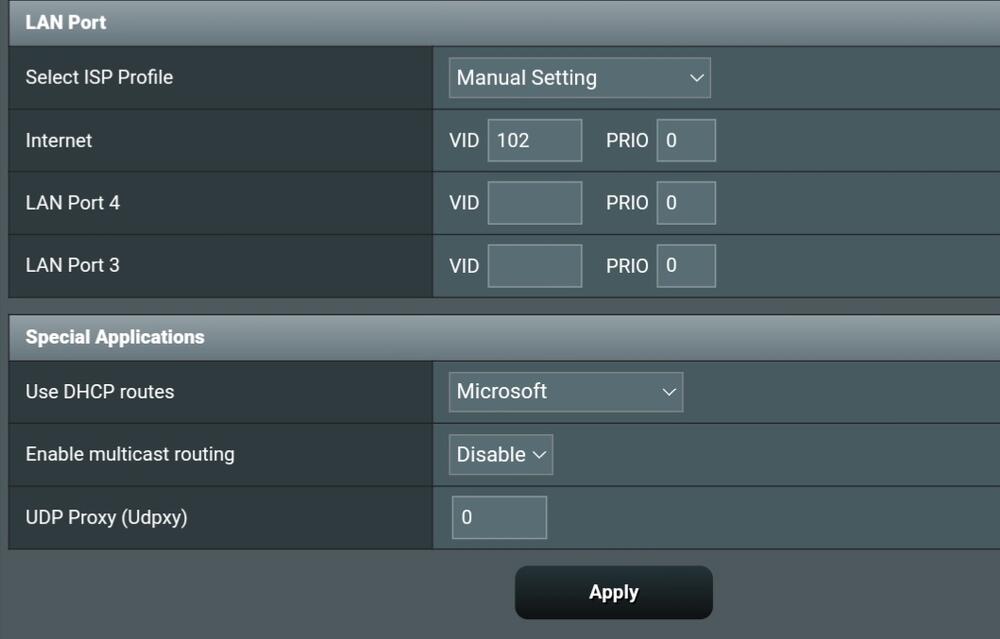Click the Internet row label
The width and height of the screenshot is (1000, 639).
click(59, 141)
